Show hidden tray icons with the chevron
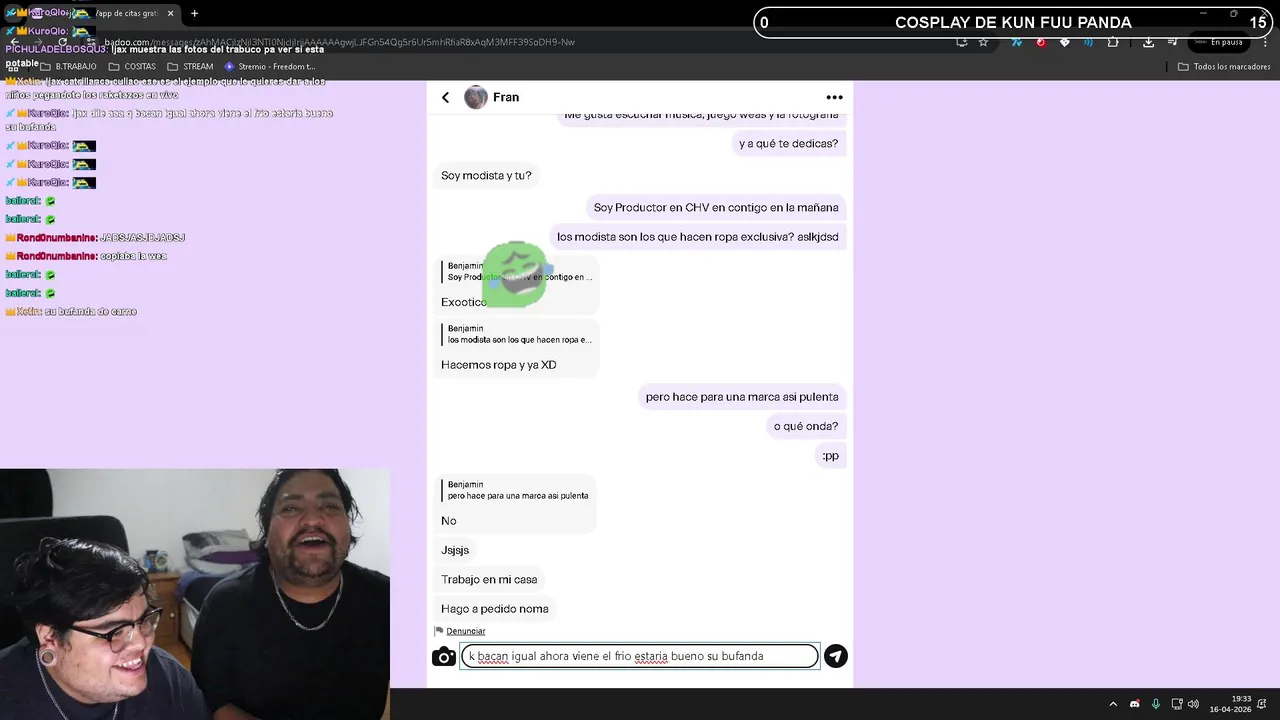This screenshot has width=1280, height=720. point(1112,704)
